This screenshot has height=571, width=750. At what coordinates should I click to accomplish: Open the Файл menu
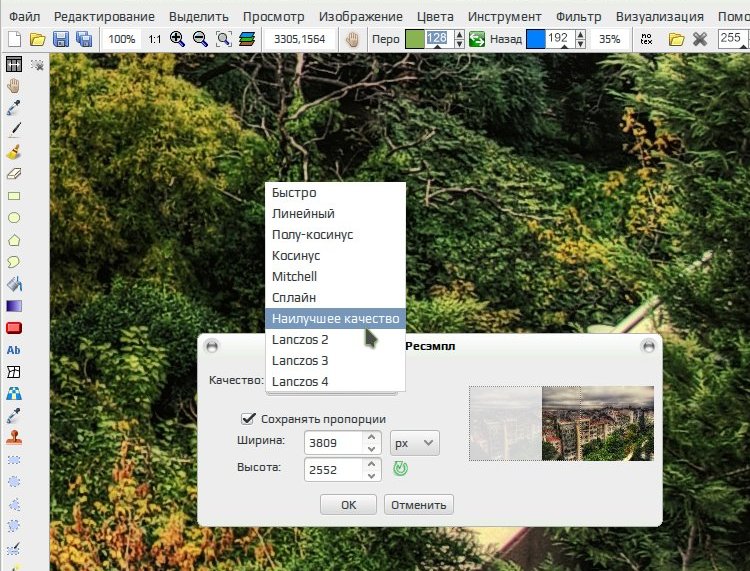pos(24,16)
